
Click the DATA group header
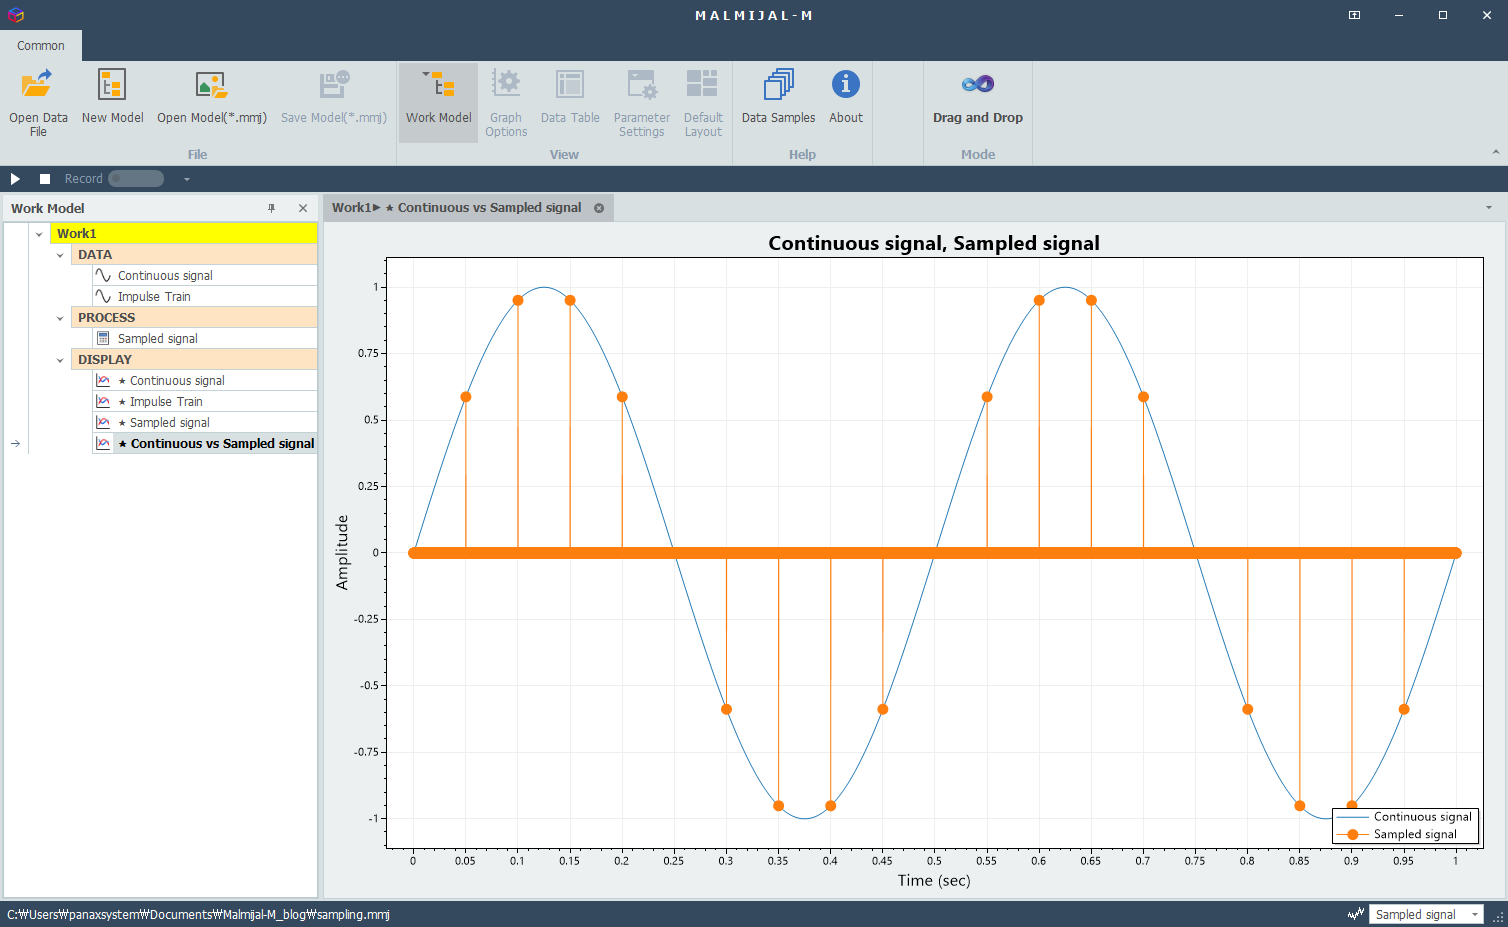pyautogui.click(x=194, y=254)
